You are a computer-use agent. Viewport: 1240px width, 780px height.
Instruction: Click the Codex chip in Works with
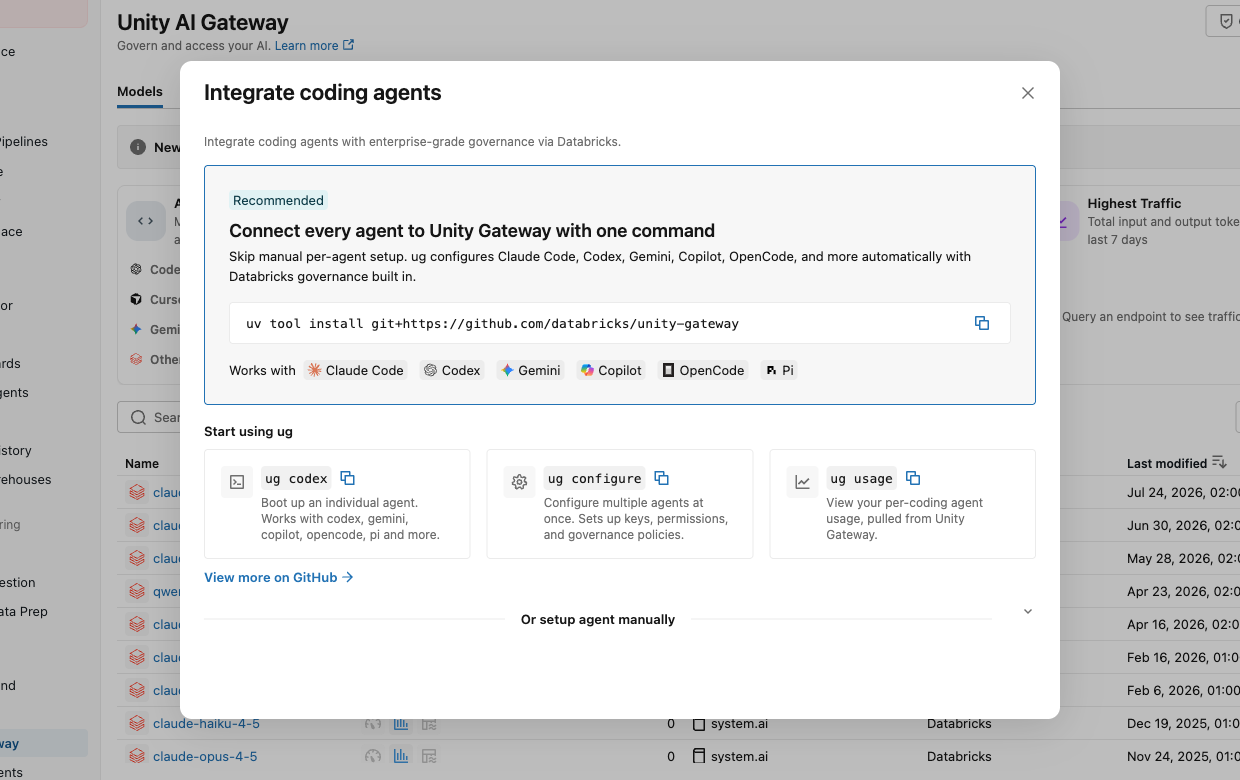[452, 370]
